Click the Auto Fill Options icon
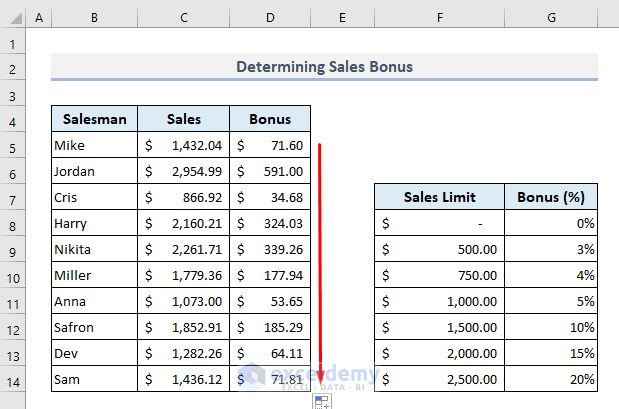 tap(321, 400)
